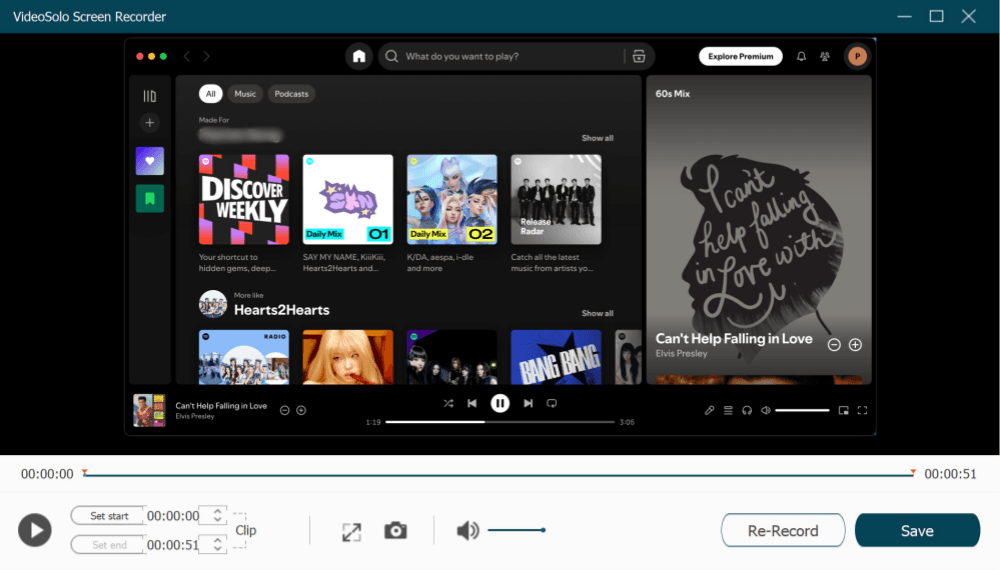Open the miniplayer icon

click(843, 411)
